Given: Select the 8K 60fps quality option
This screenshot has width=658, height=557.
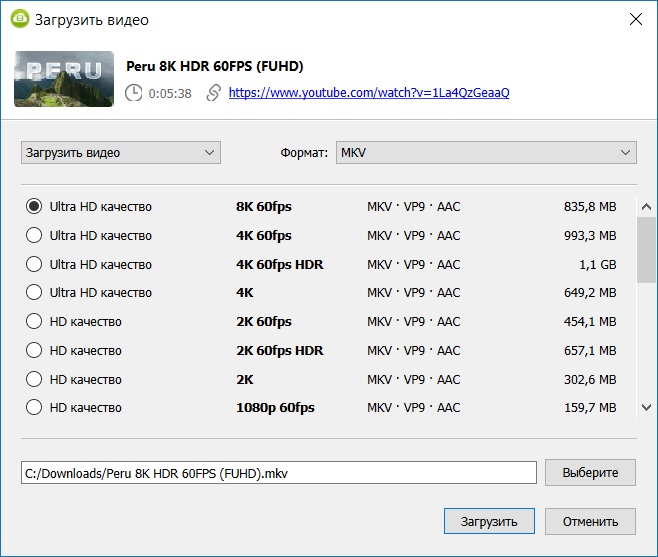Looking at the screenshot, I should coord(34,207).
